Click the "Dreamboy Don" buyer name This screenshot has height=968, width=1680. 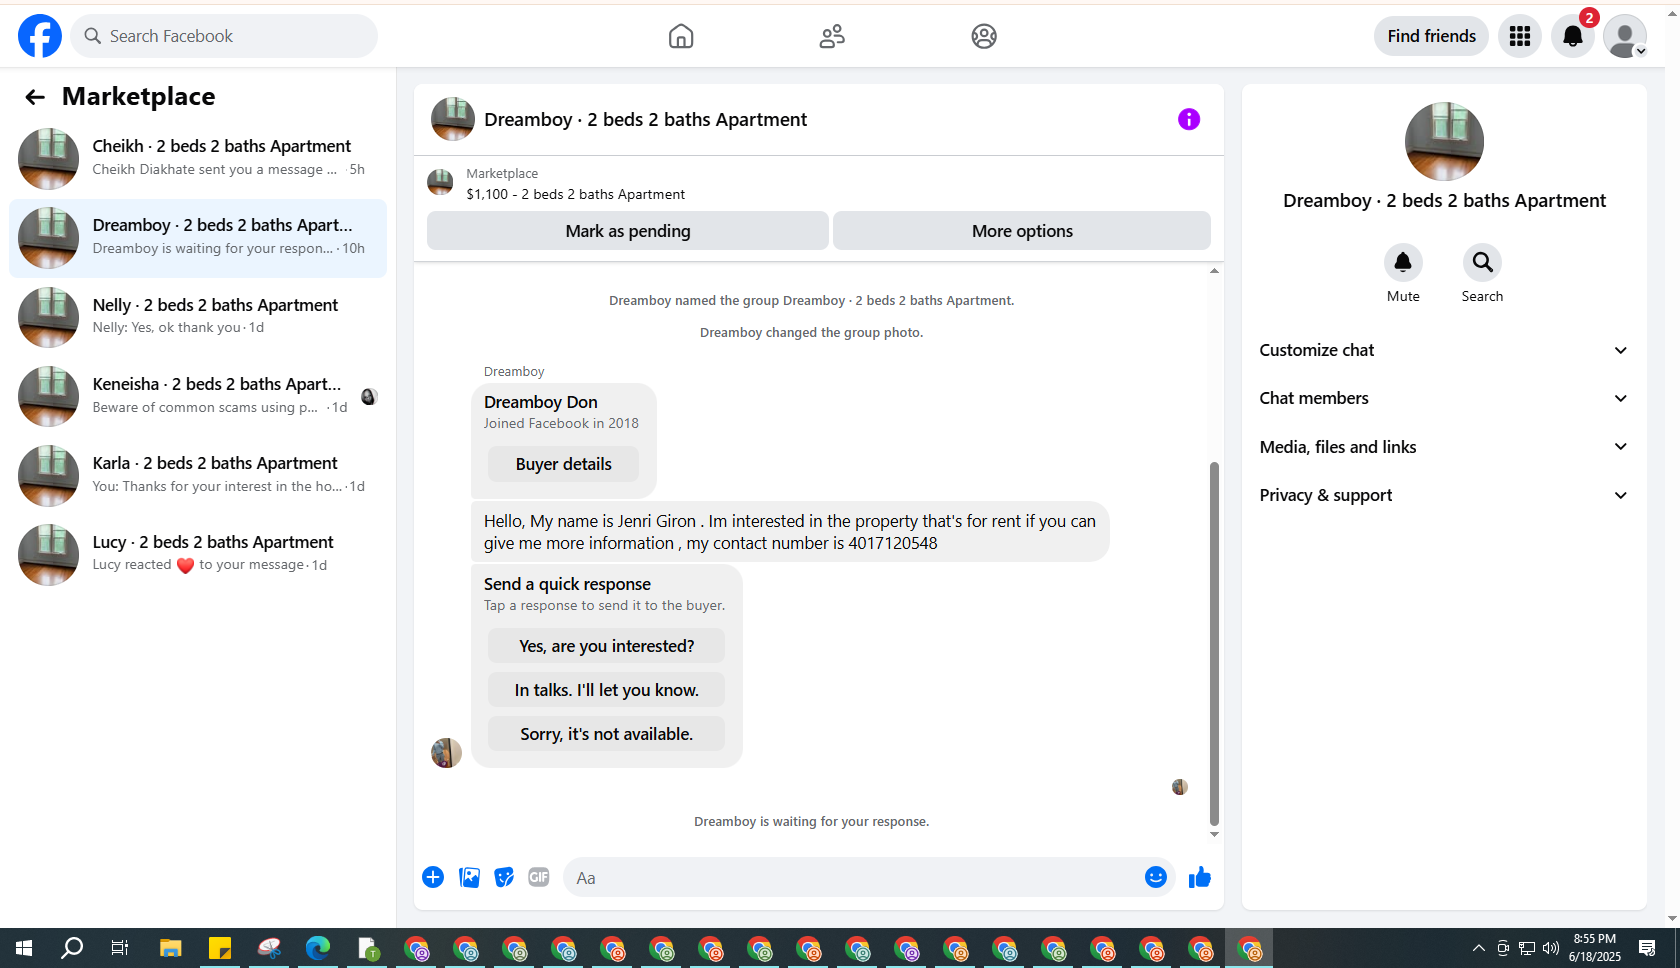pos(541,402)
